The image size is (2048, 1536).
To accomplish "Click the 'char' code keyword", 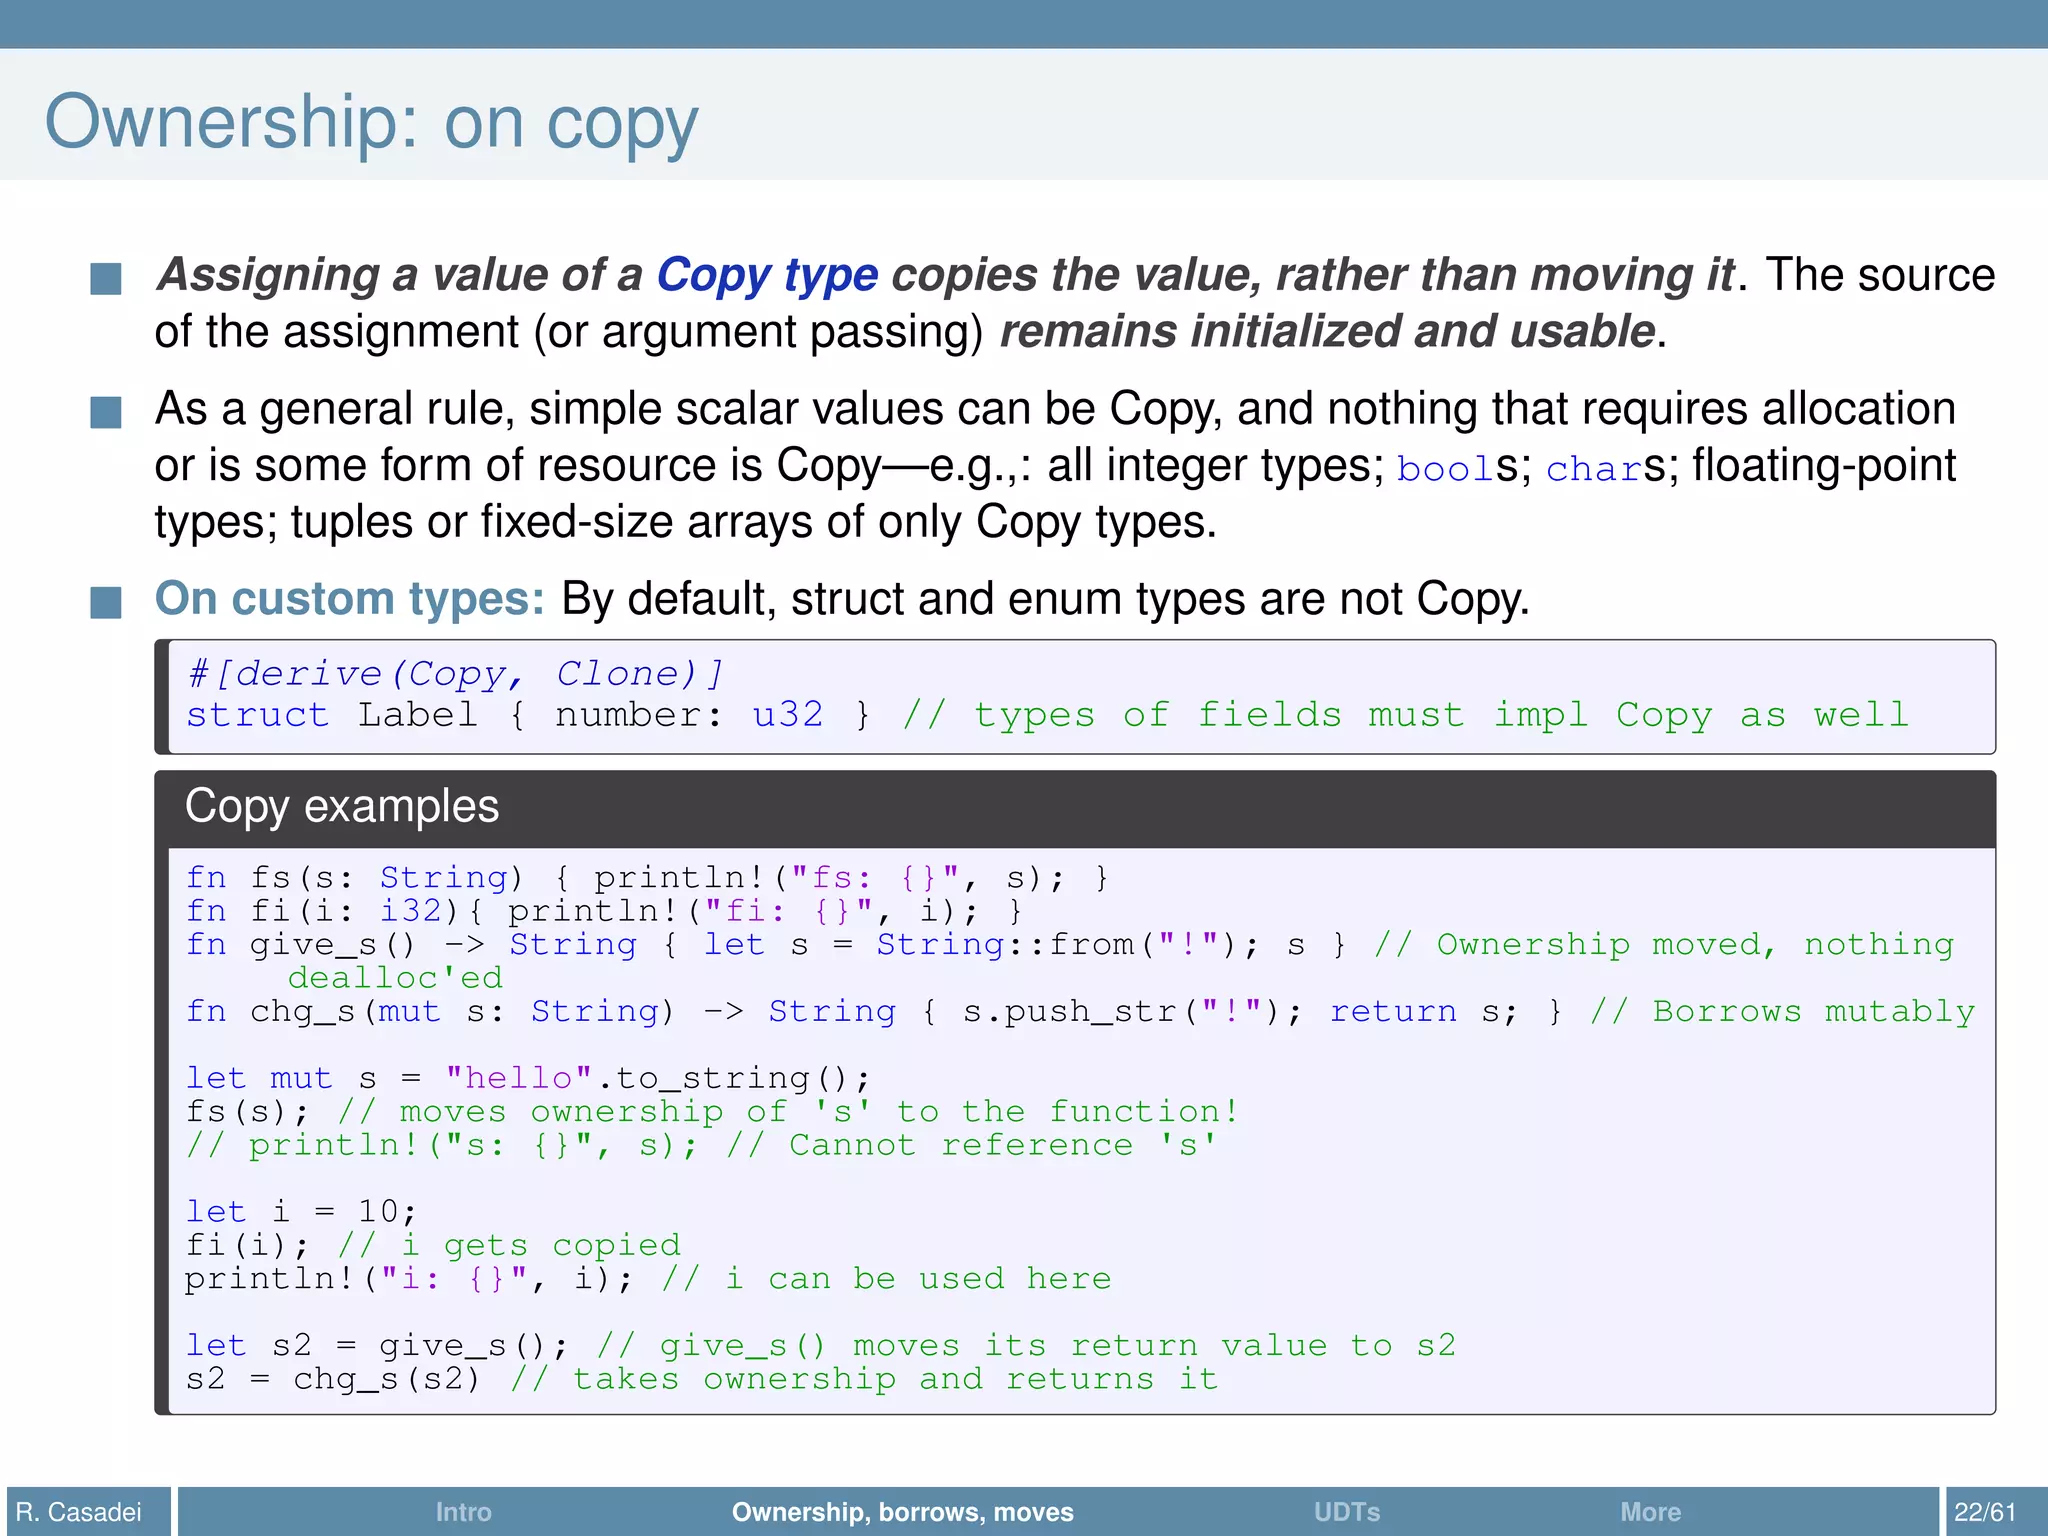I will pyautogui.click(x=1594, y=468).
